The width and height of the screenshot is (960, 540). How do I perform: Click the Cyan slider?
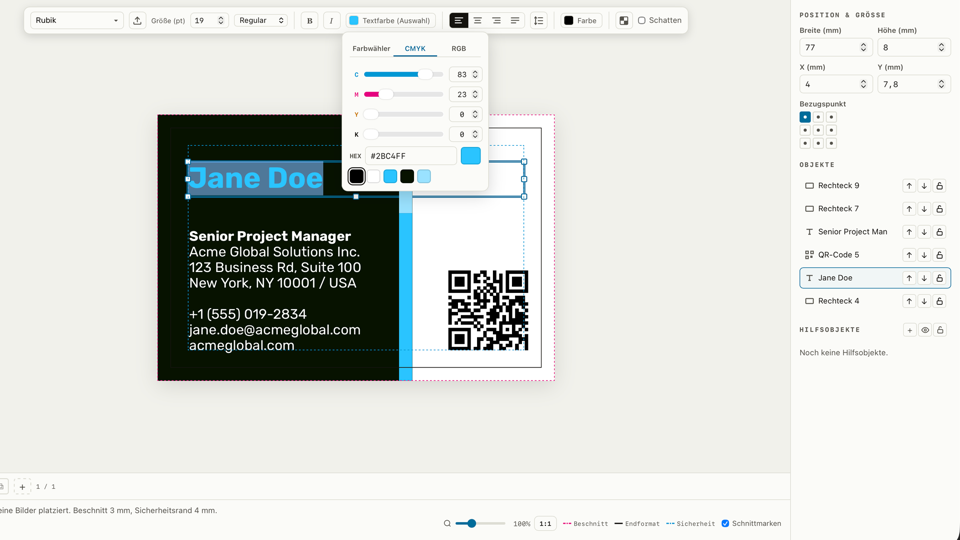point(403,74)
